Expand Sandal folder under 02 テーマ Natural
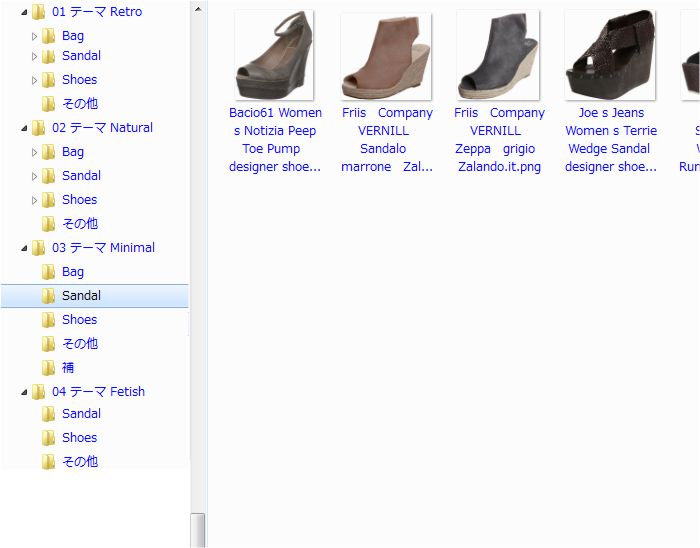 pos(34,176)
